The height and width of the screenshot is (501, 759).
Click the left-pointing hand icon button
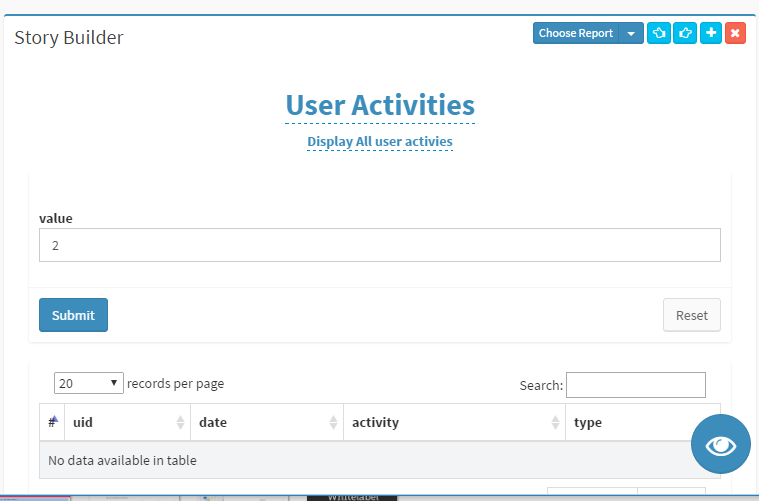659,33
